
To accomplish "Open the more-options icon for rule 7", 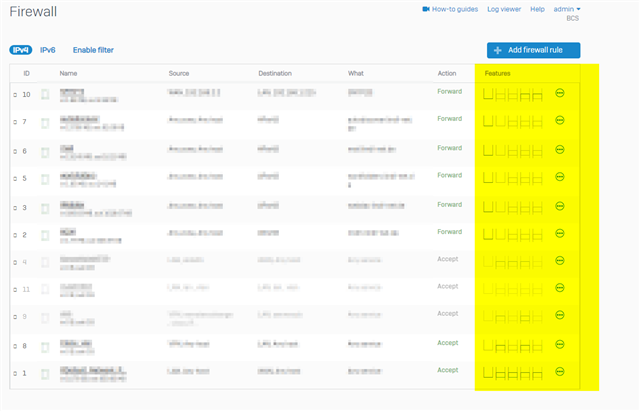I will coord(560,122).
